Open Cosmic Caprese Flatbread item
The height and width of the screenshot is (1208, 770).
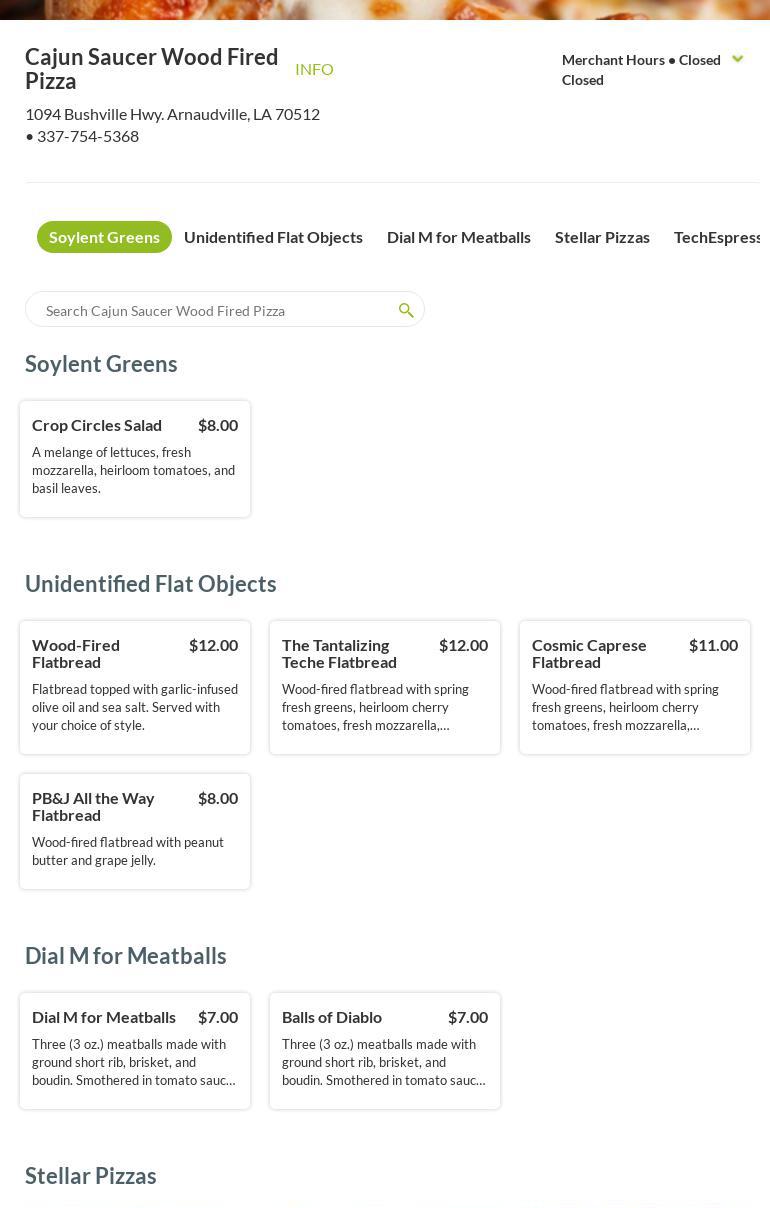(635, 687)
